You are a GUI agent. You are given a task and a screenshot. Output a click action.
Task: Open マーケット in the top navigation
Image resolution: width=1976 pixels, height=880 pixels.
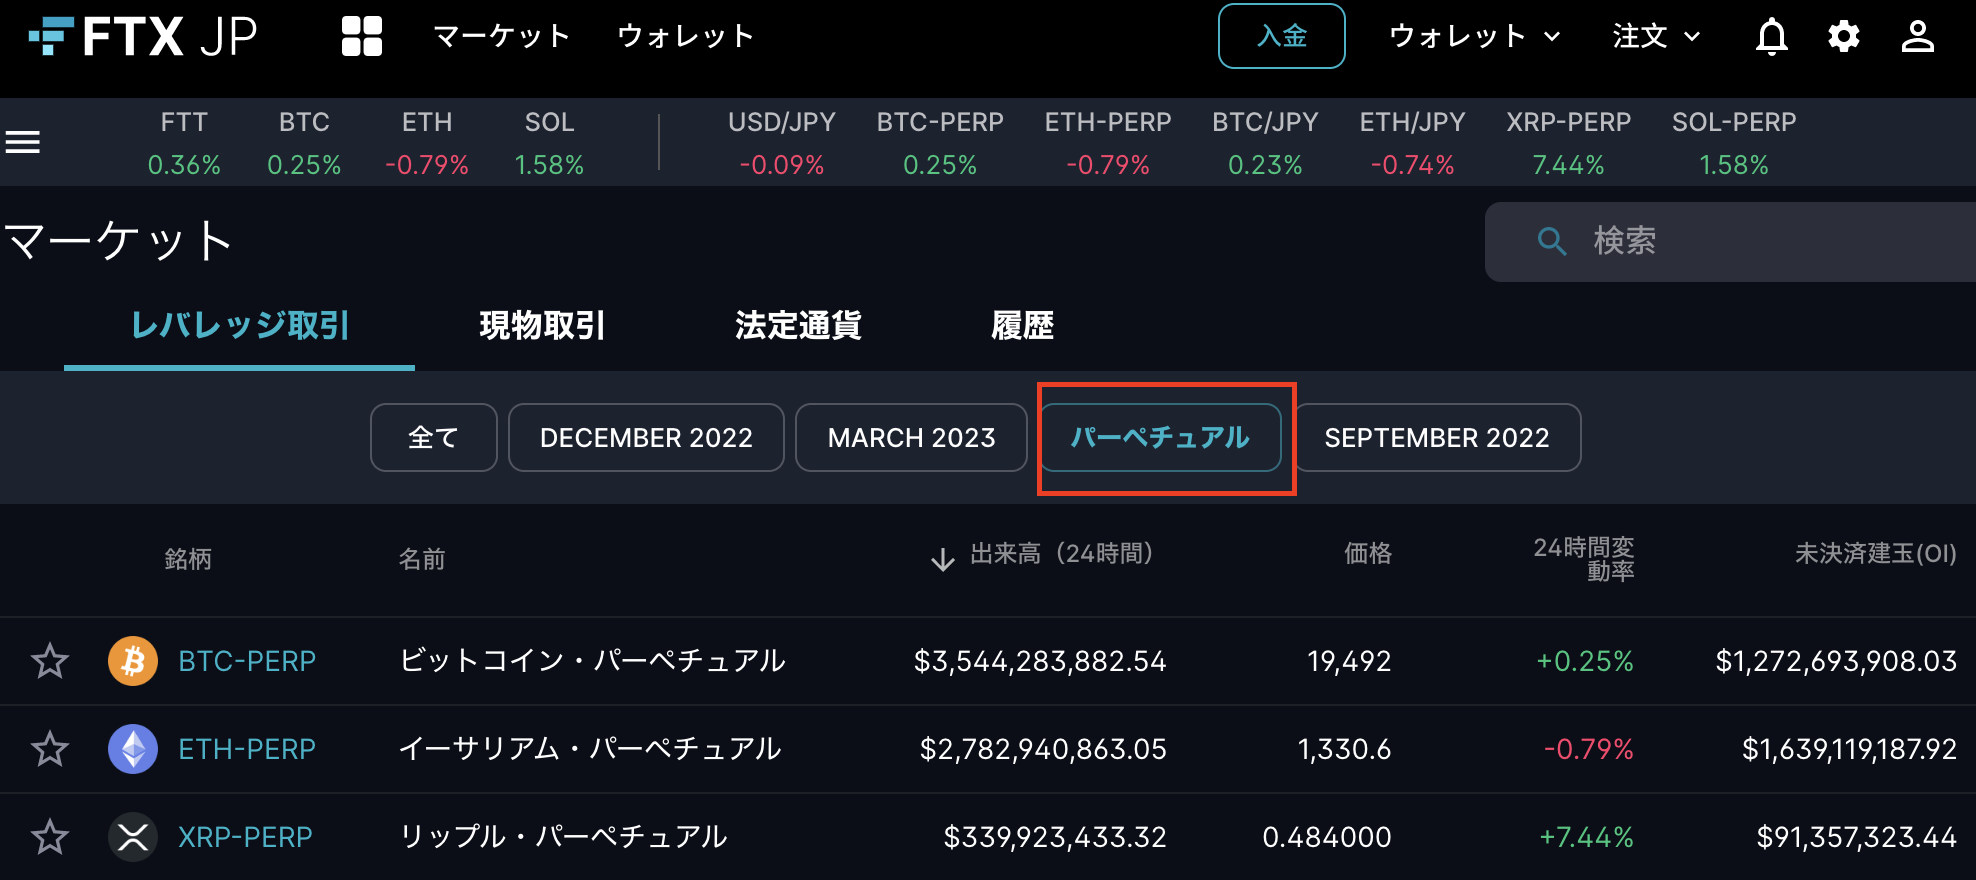[502, 36]
